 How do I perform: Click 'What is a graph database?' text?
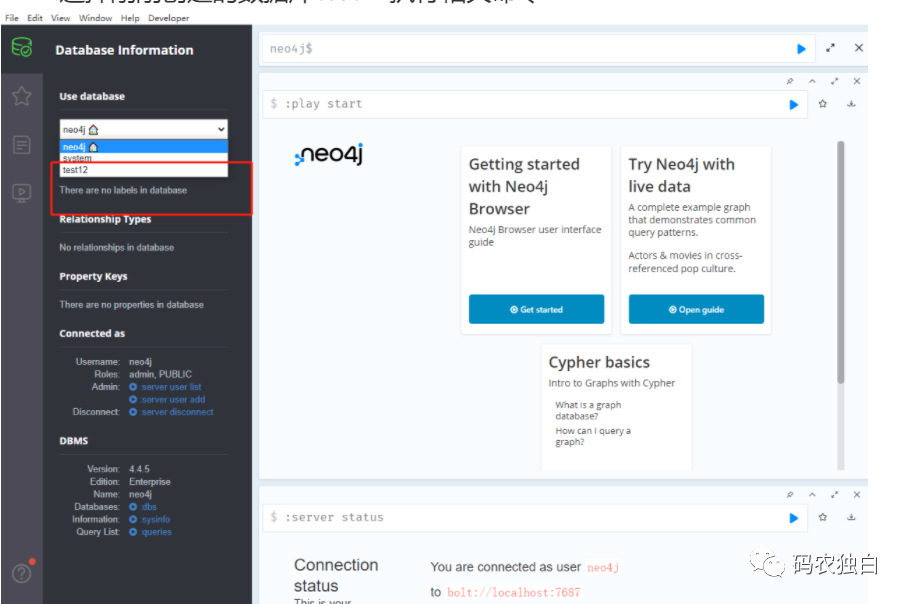[x=588, y=410]
